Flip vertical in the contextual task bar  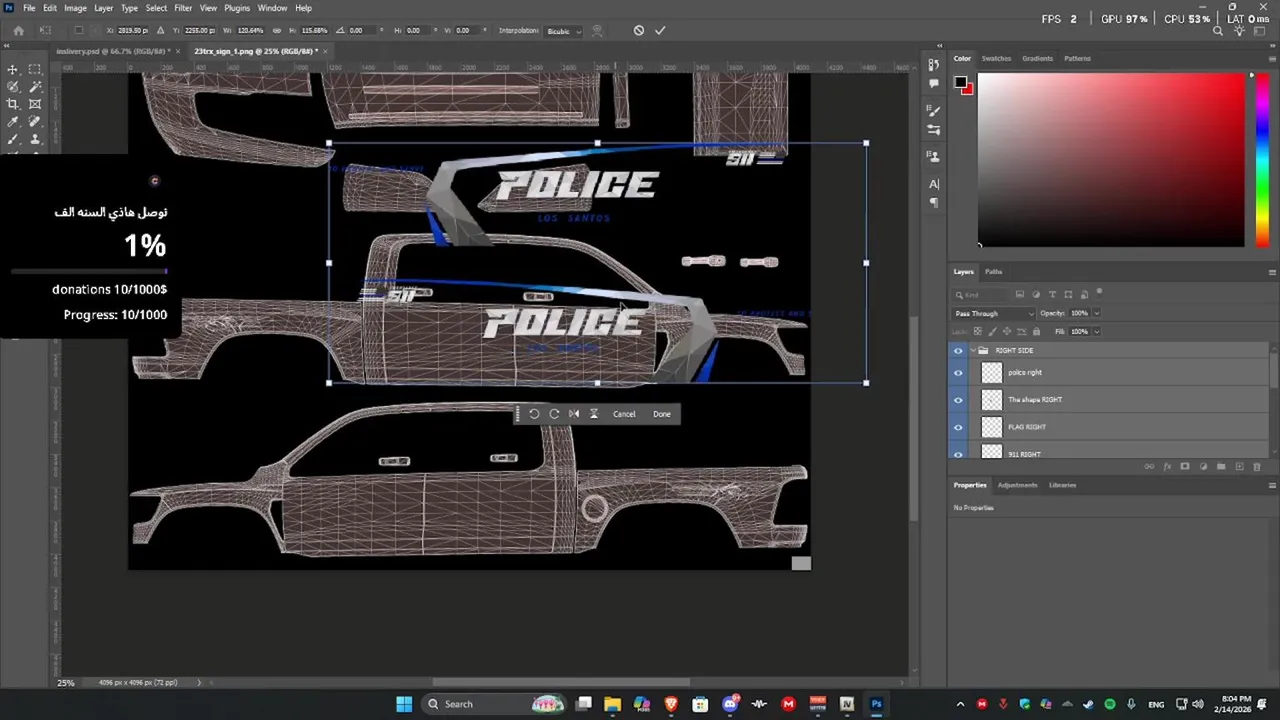(x=594, y=414)
